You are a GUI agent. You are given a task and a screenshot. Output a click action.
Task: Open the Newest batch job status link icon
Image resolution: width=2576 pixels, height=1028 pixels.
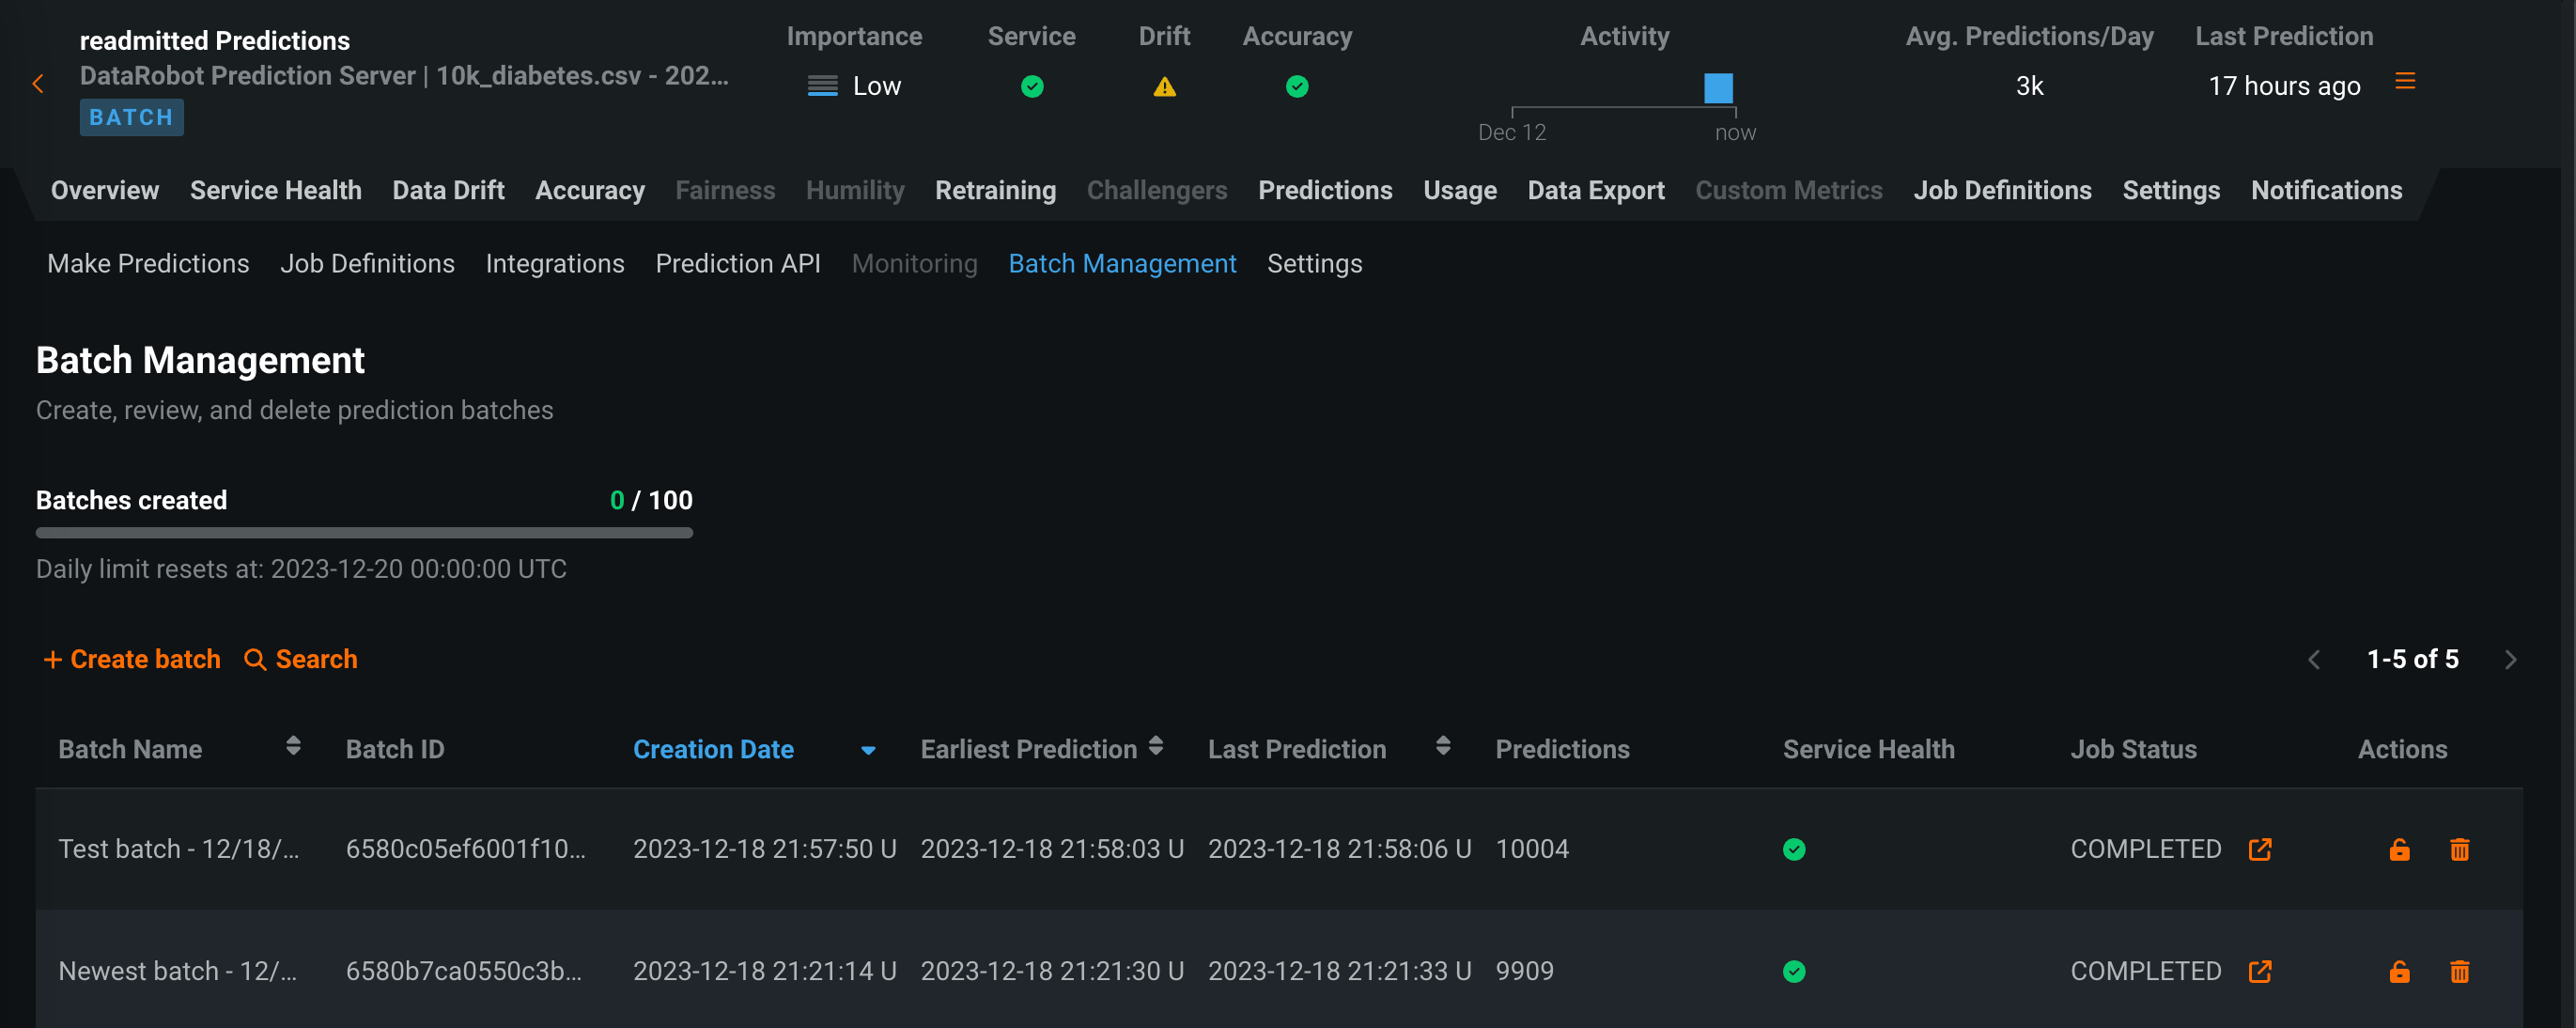(x=2260, y=971)
